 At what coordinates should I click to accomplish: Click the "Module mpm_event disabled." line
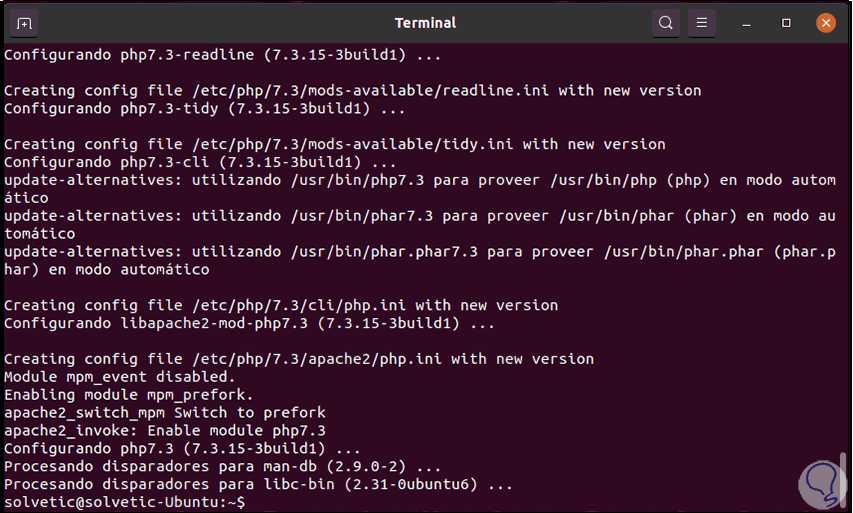tap(120, 377)
